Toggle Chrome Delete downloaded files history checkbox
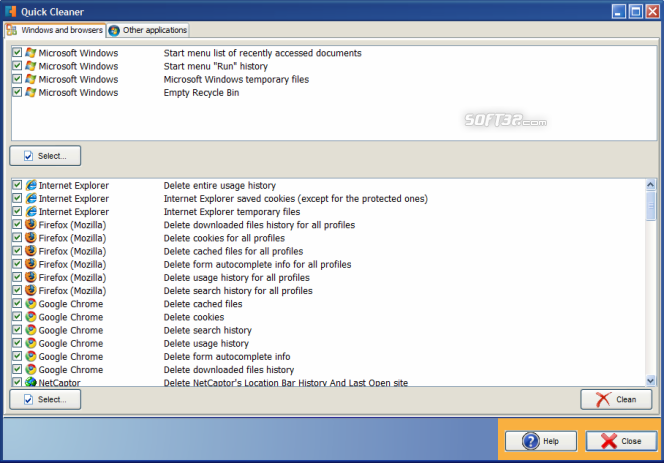This screenshot has height=463, width=664. coord(17,369)
